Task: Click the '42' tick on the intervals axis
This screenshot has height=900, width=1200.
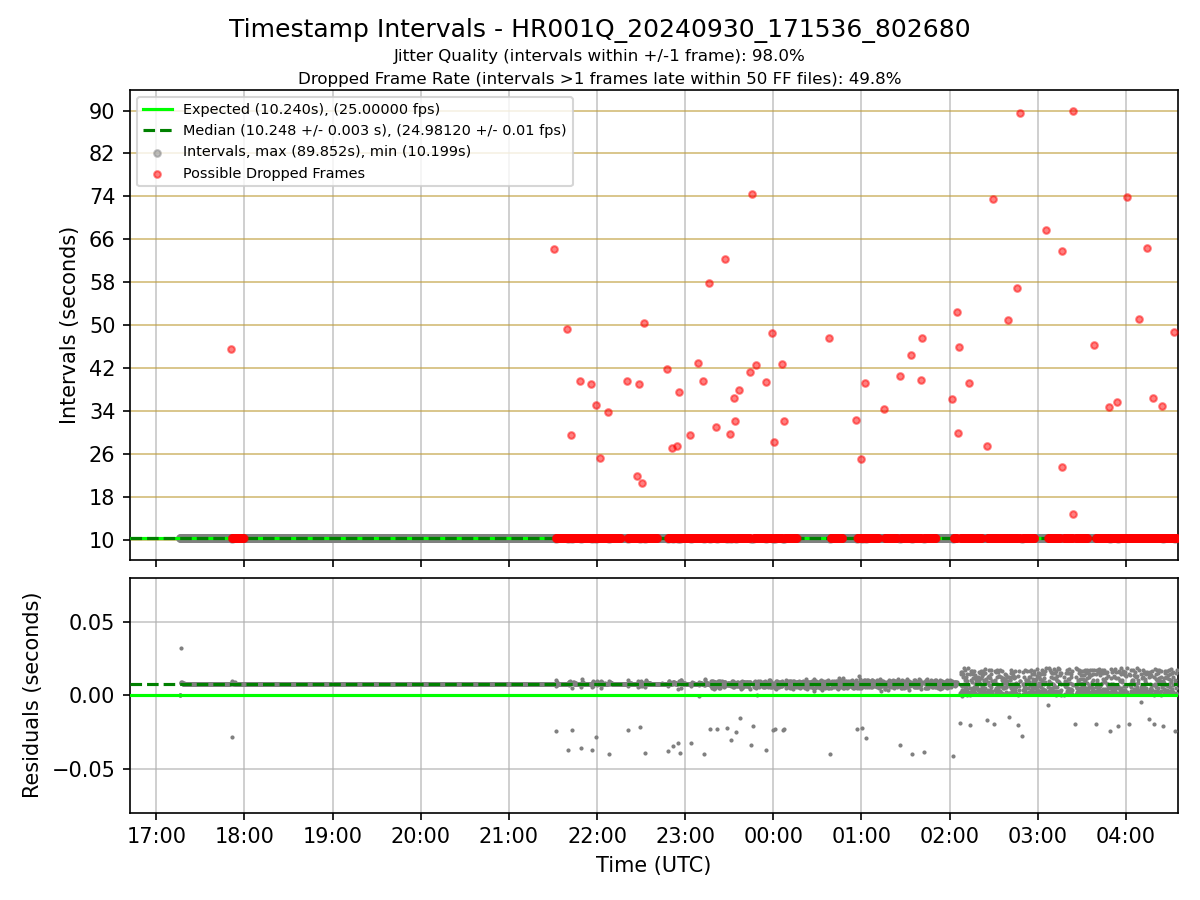Action: [103, 368]
